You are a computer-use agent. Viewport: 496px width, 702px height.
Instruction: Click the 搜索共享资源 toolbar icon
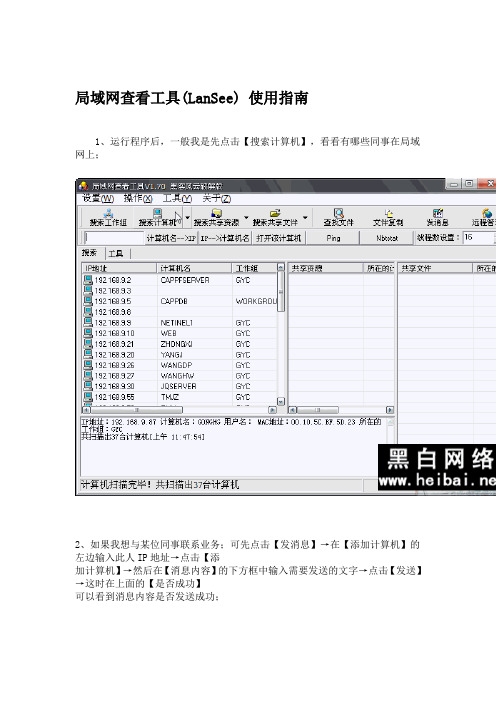click(216, 213)
